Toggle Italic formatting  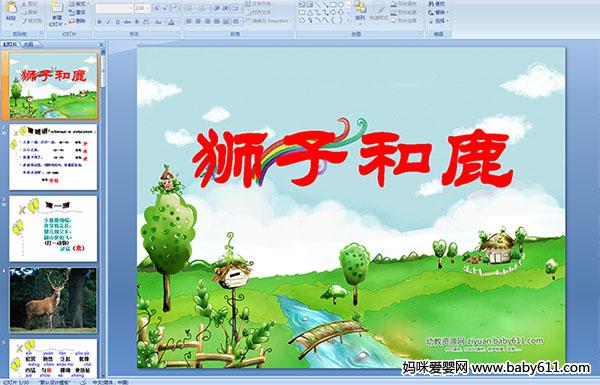click(109, 22)
